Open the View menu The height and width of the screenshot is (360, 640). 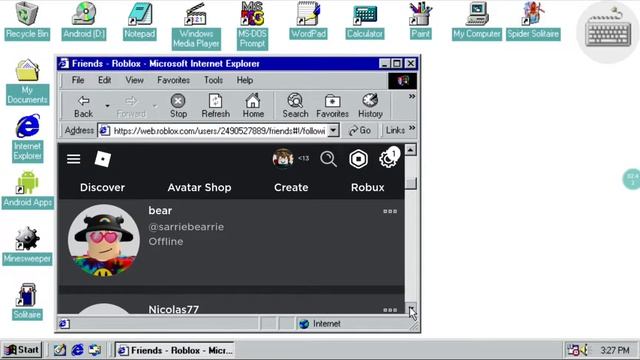click(x=134, y=80)
